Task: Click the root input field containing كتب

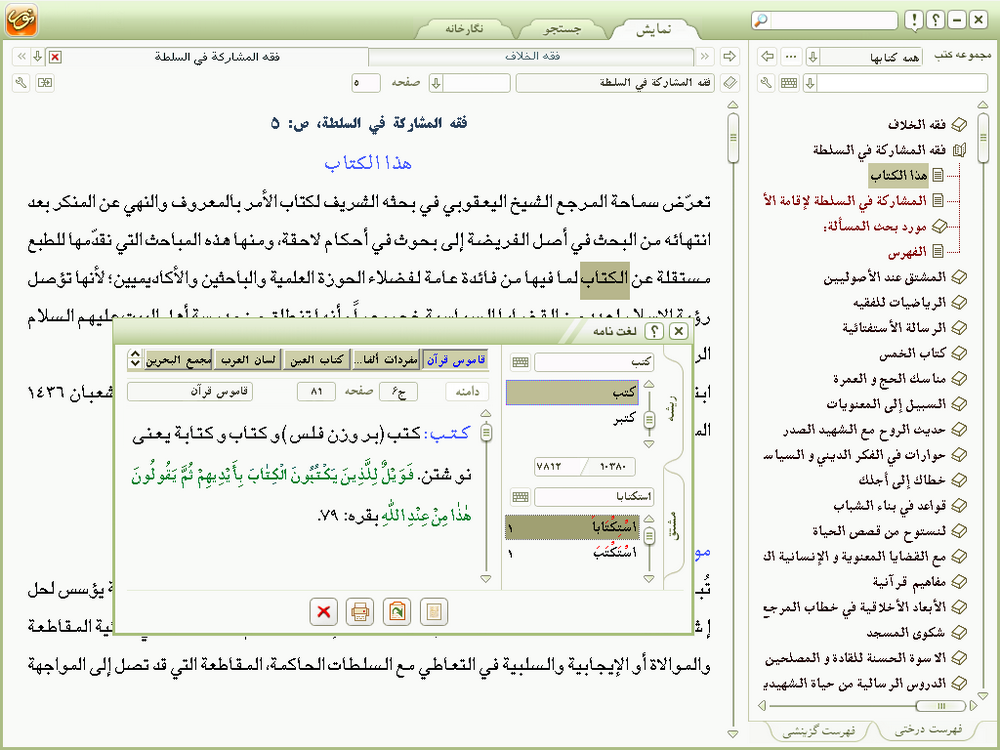Action: pyautogui.click(x=594, y=362)
